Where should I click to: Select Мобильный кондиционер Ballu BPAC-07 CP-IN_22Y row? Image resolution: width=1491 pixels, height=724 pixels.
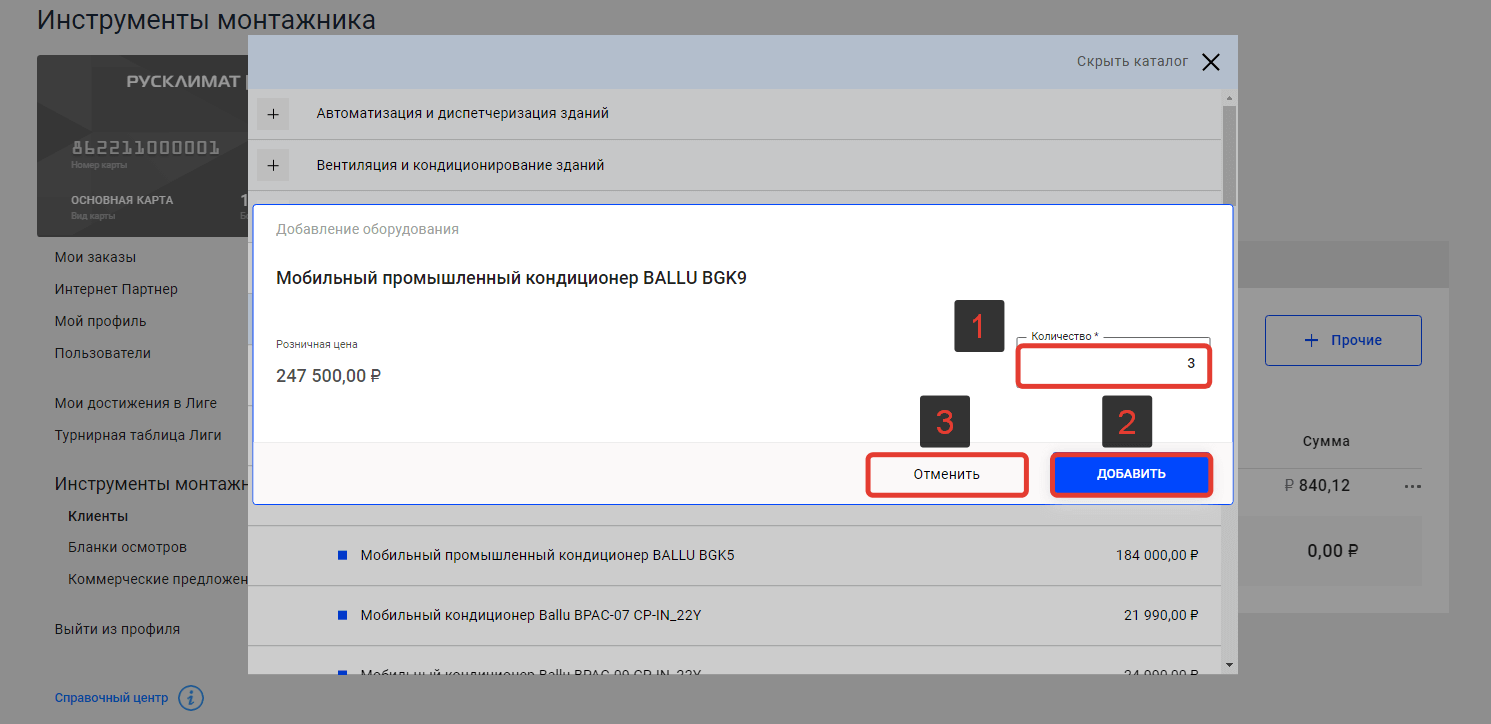[734, 615]
